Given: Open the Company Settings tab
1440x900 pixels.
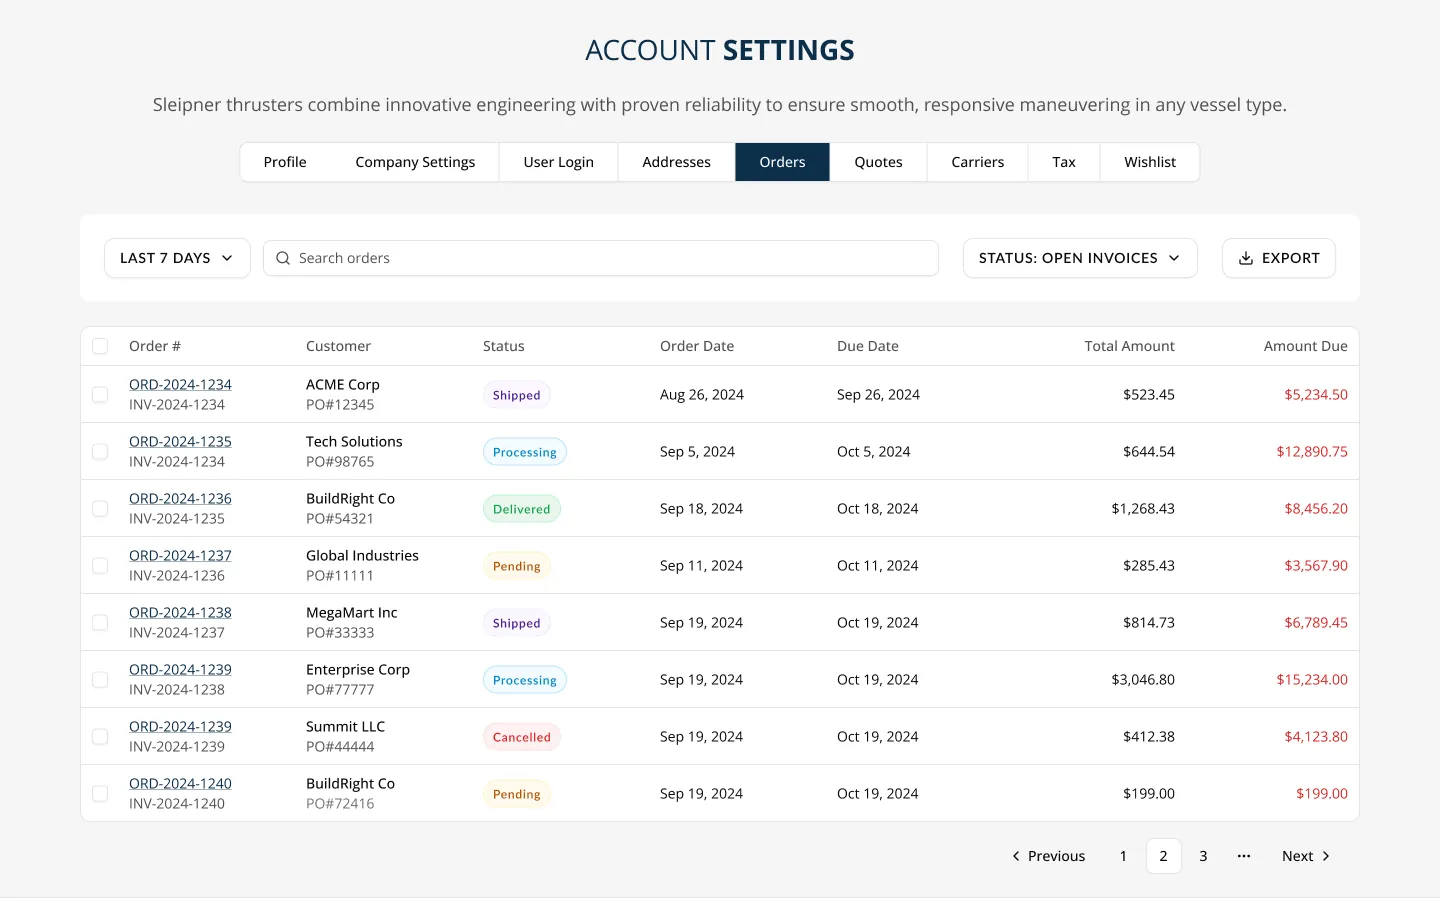Looking at the screenshot, I should pyautogui.click(x=415, y=162).
